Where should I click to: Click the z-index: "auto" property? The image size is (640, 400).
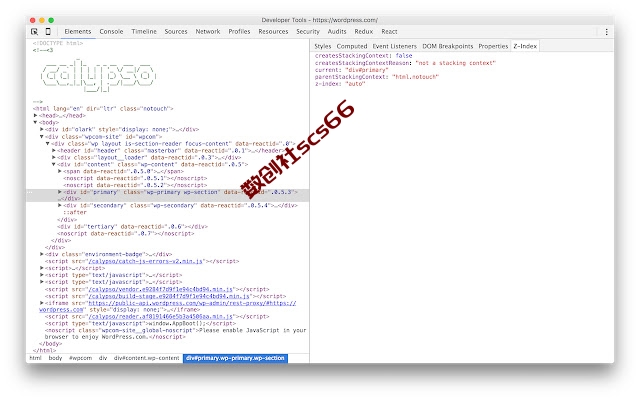[x=340, y=84]
